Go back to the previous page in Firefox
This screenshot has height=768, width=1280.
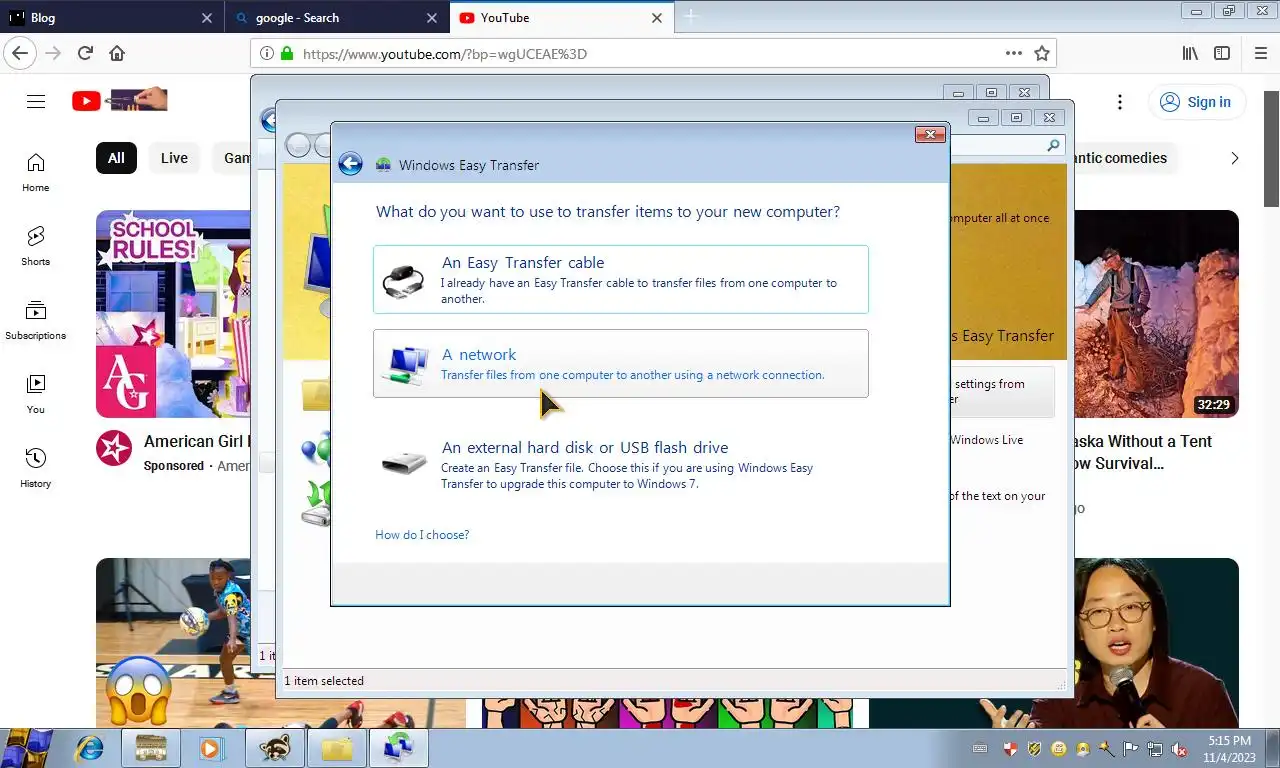coord(20,53)
